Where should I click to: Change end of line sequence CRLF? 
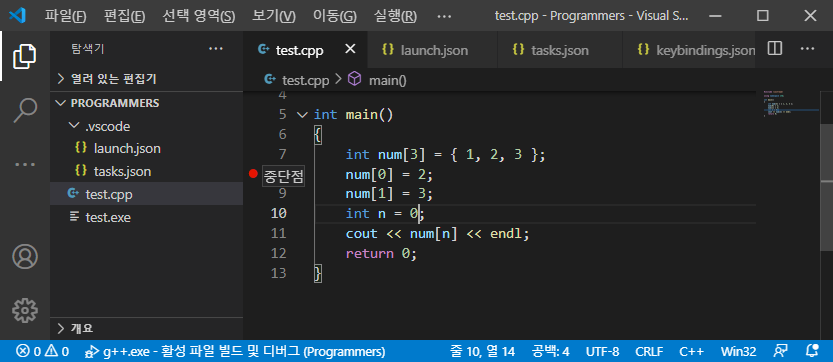(x=649, y=351)
